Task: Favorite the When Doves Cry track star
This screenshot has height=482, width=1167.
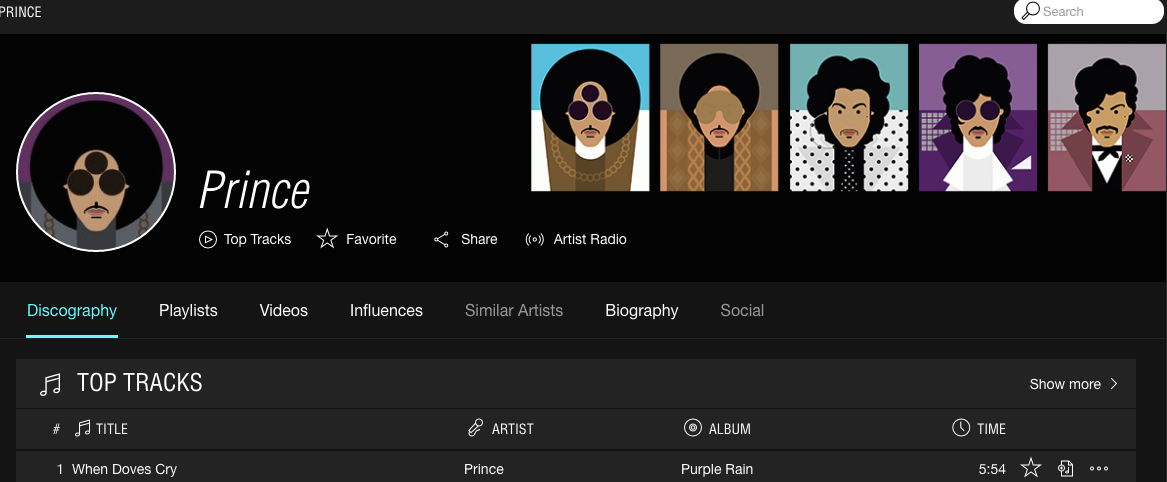Action: [1031, 468]
